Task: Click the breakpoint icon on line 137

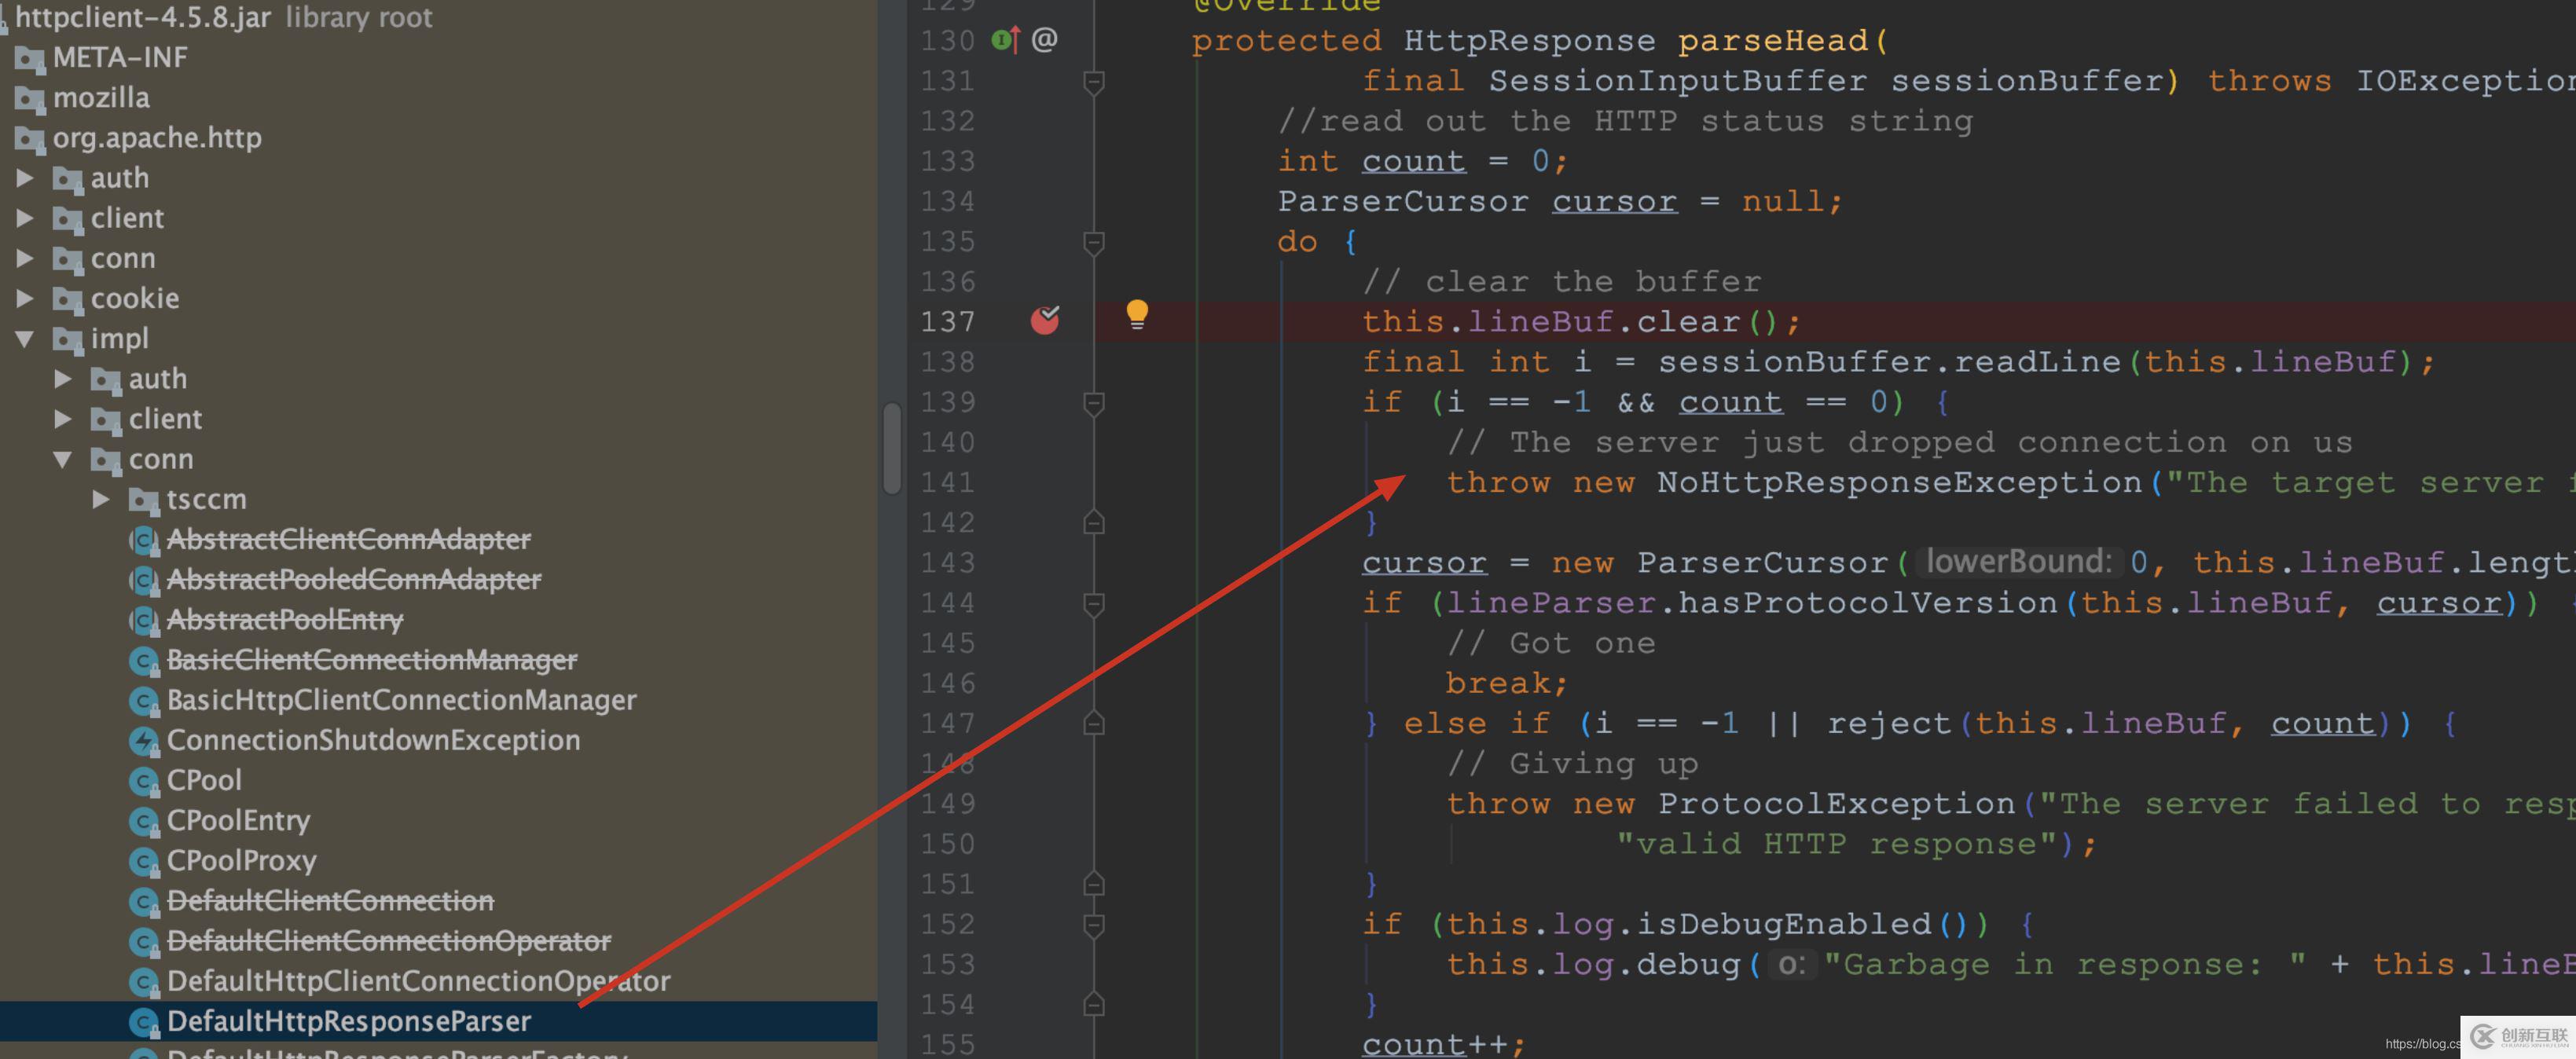Action: (1044, 320)
